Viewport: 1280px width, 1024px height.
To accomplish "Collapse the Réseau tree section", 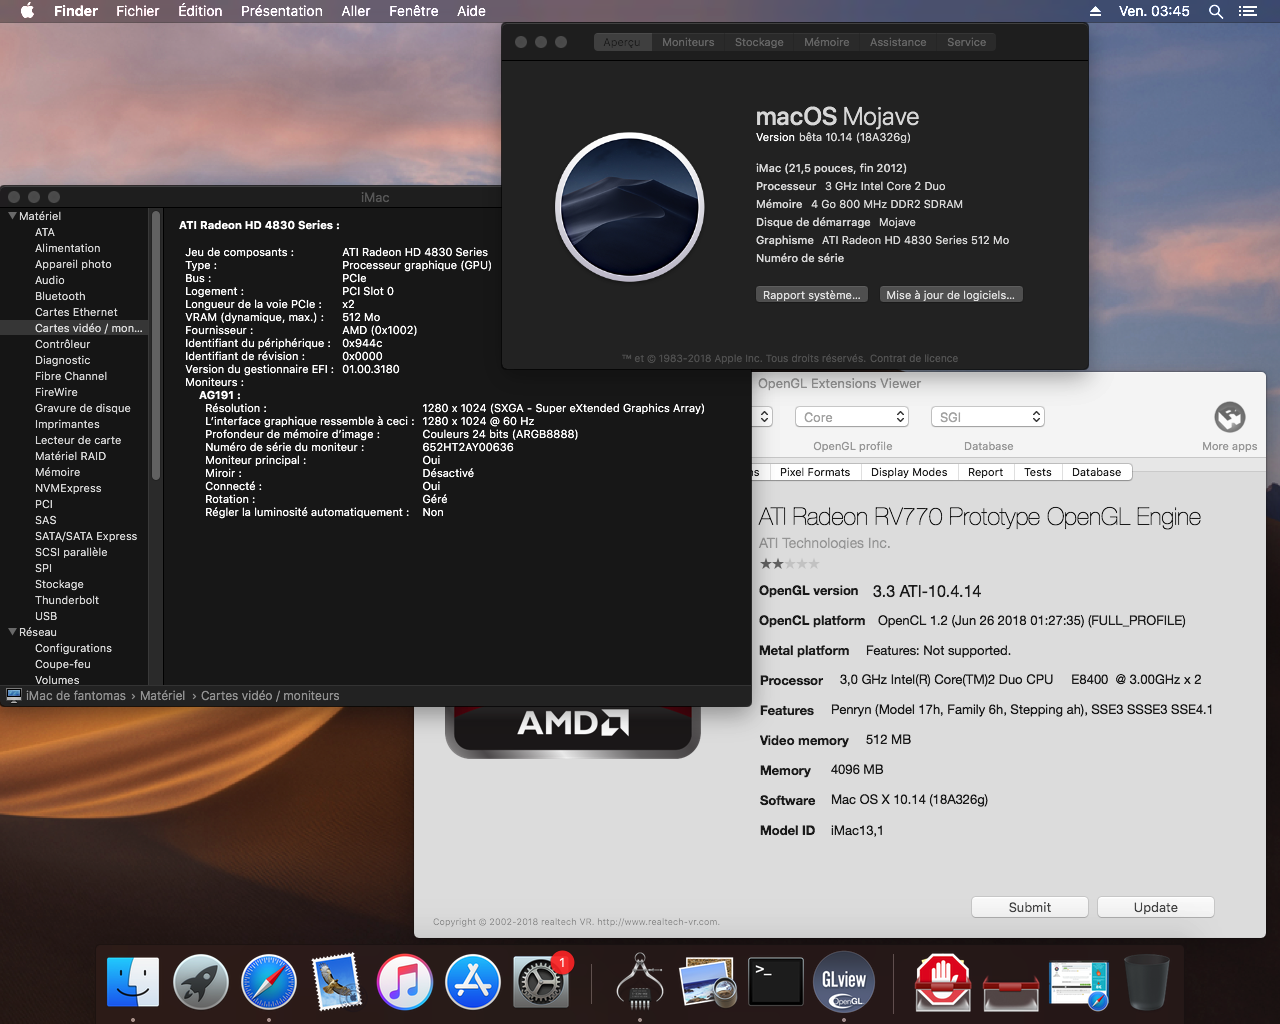I will pyautogui.click(x=12, y=632).
